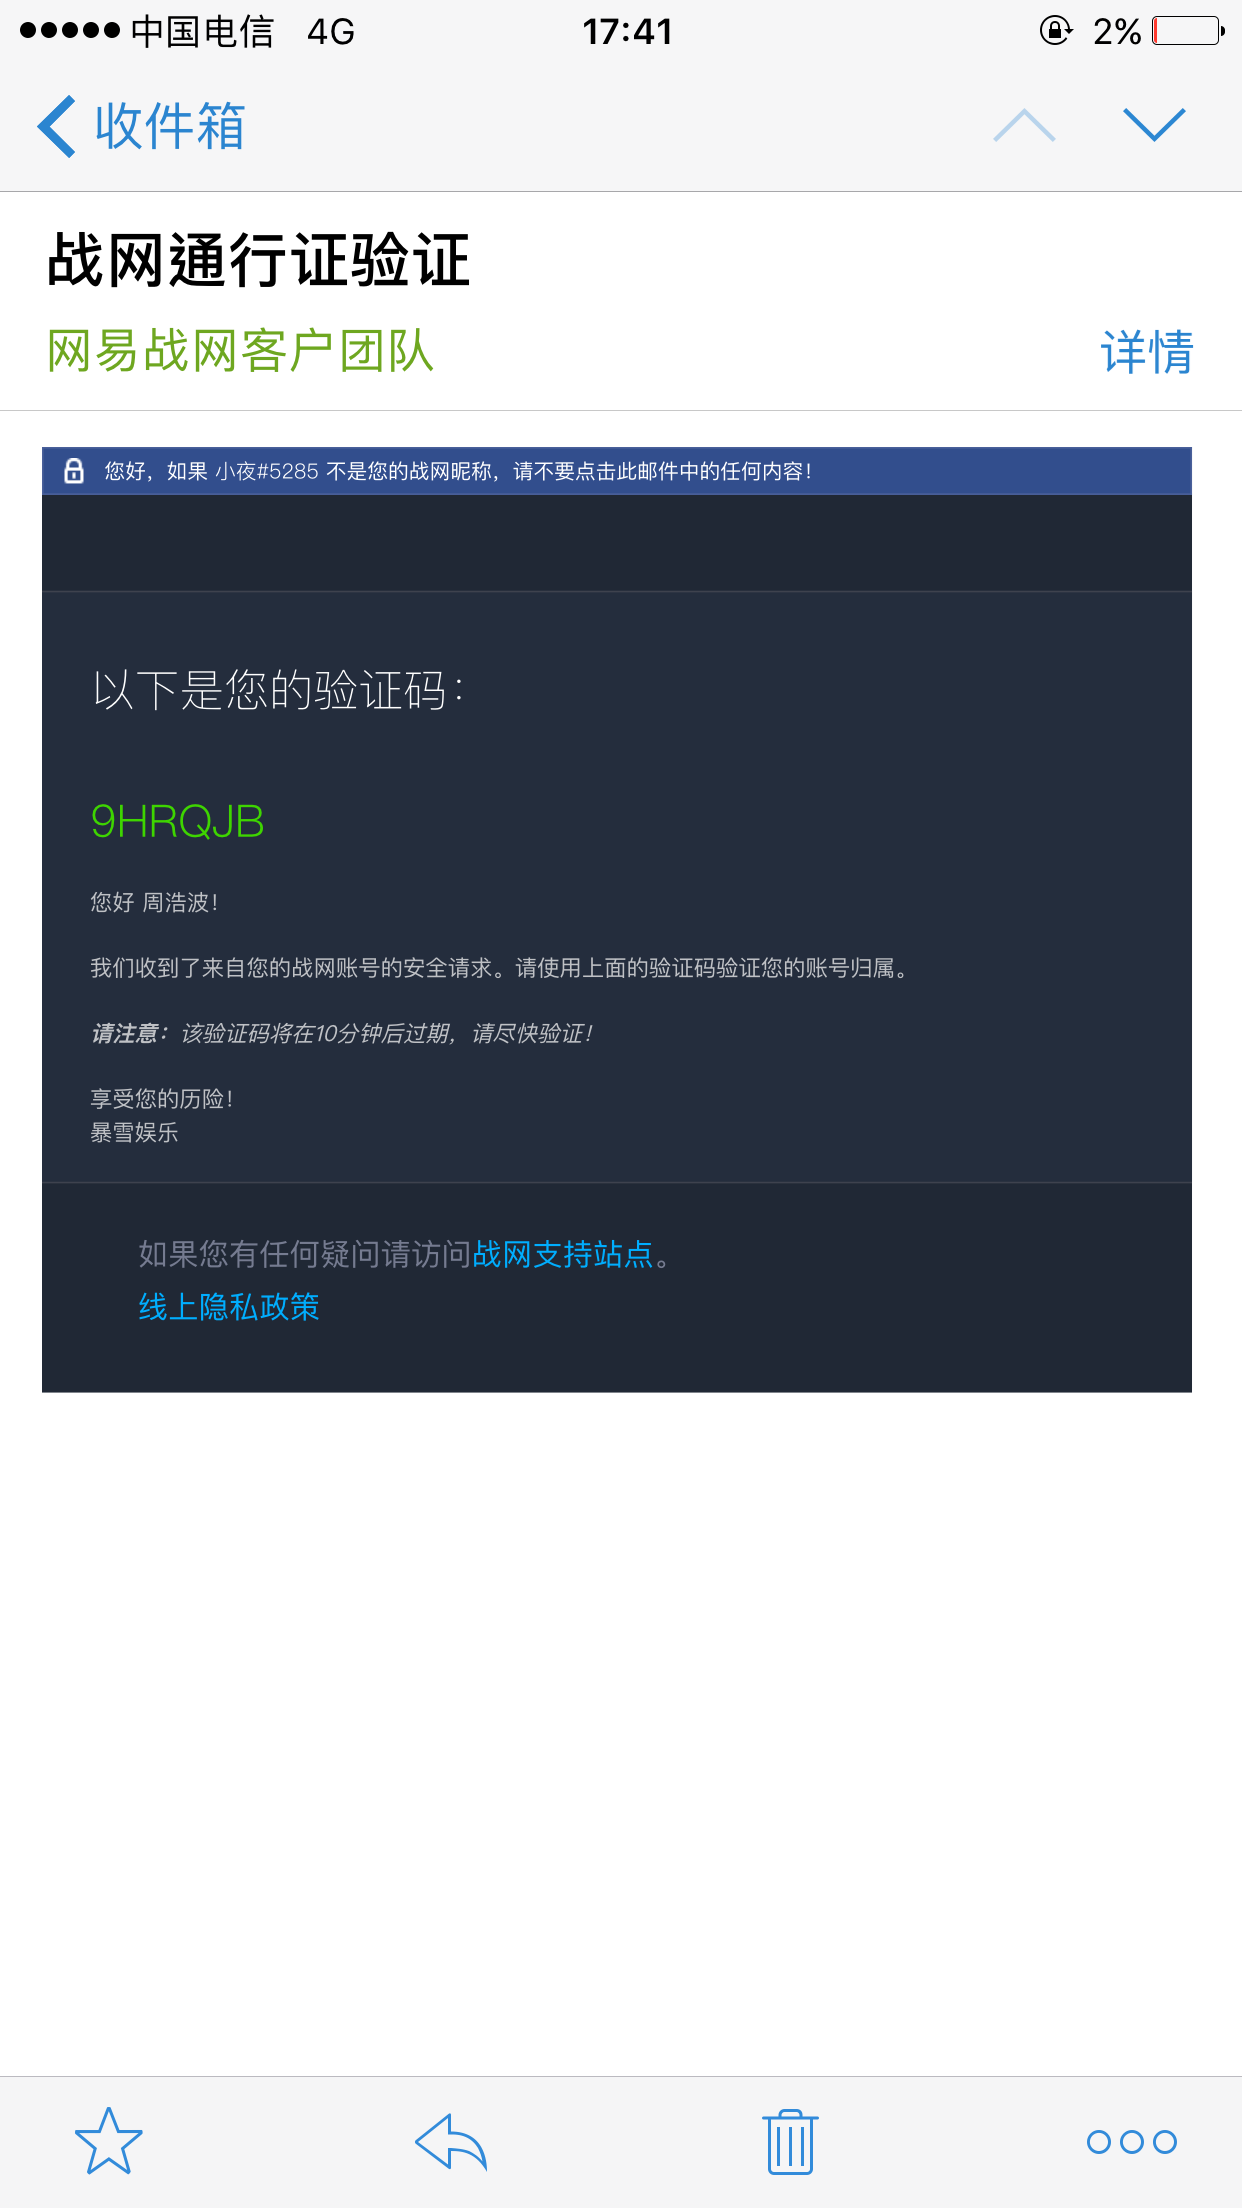Image resolution: width=1242 pixels, height=2208 pixels.
Task: Tap the reply arrow icon
Action: click(x=451, y=2141)
